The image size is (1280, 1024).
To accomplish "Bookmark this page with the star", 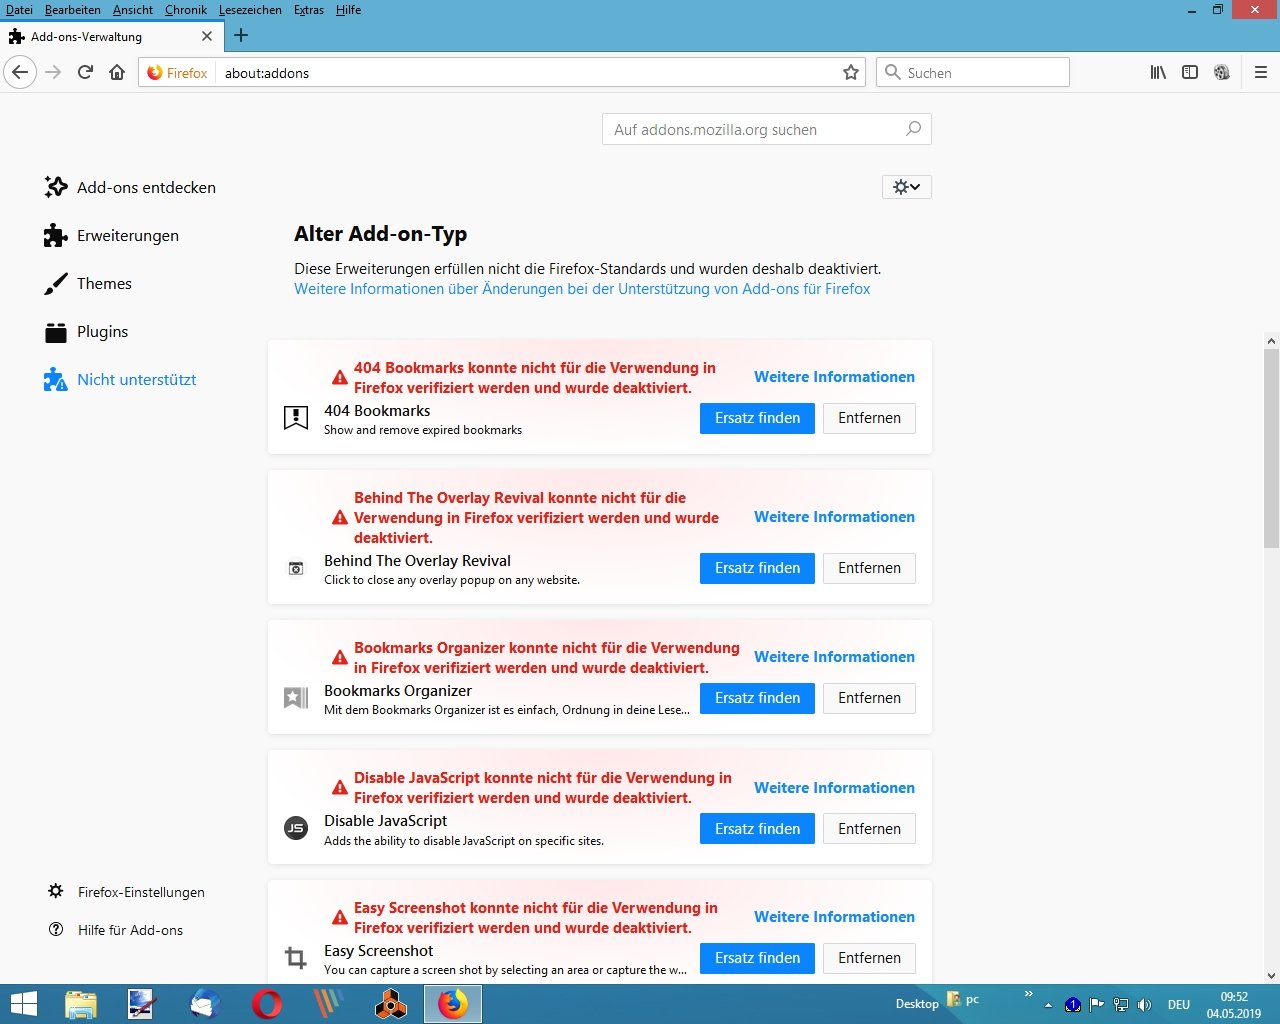I will pyautogui.click(x=851, y=72).
